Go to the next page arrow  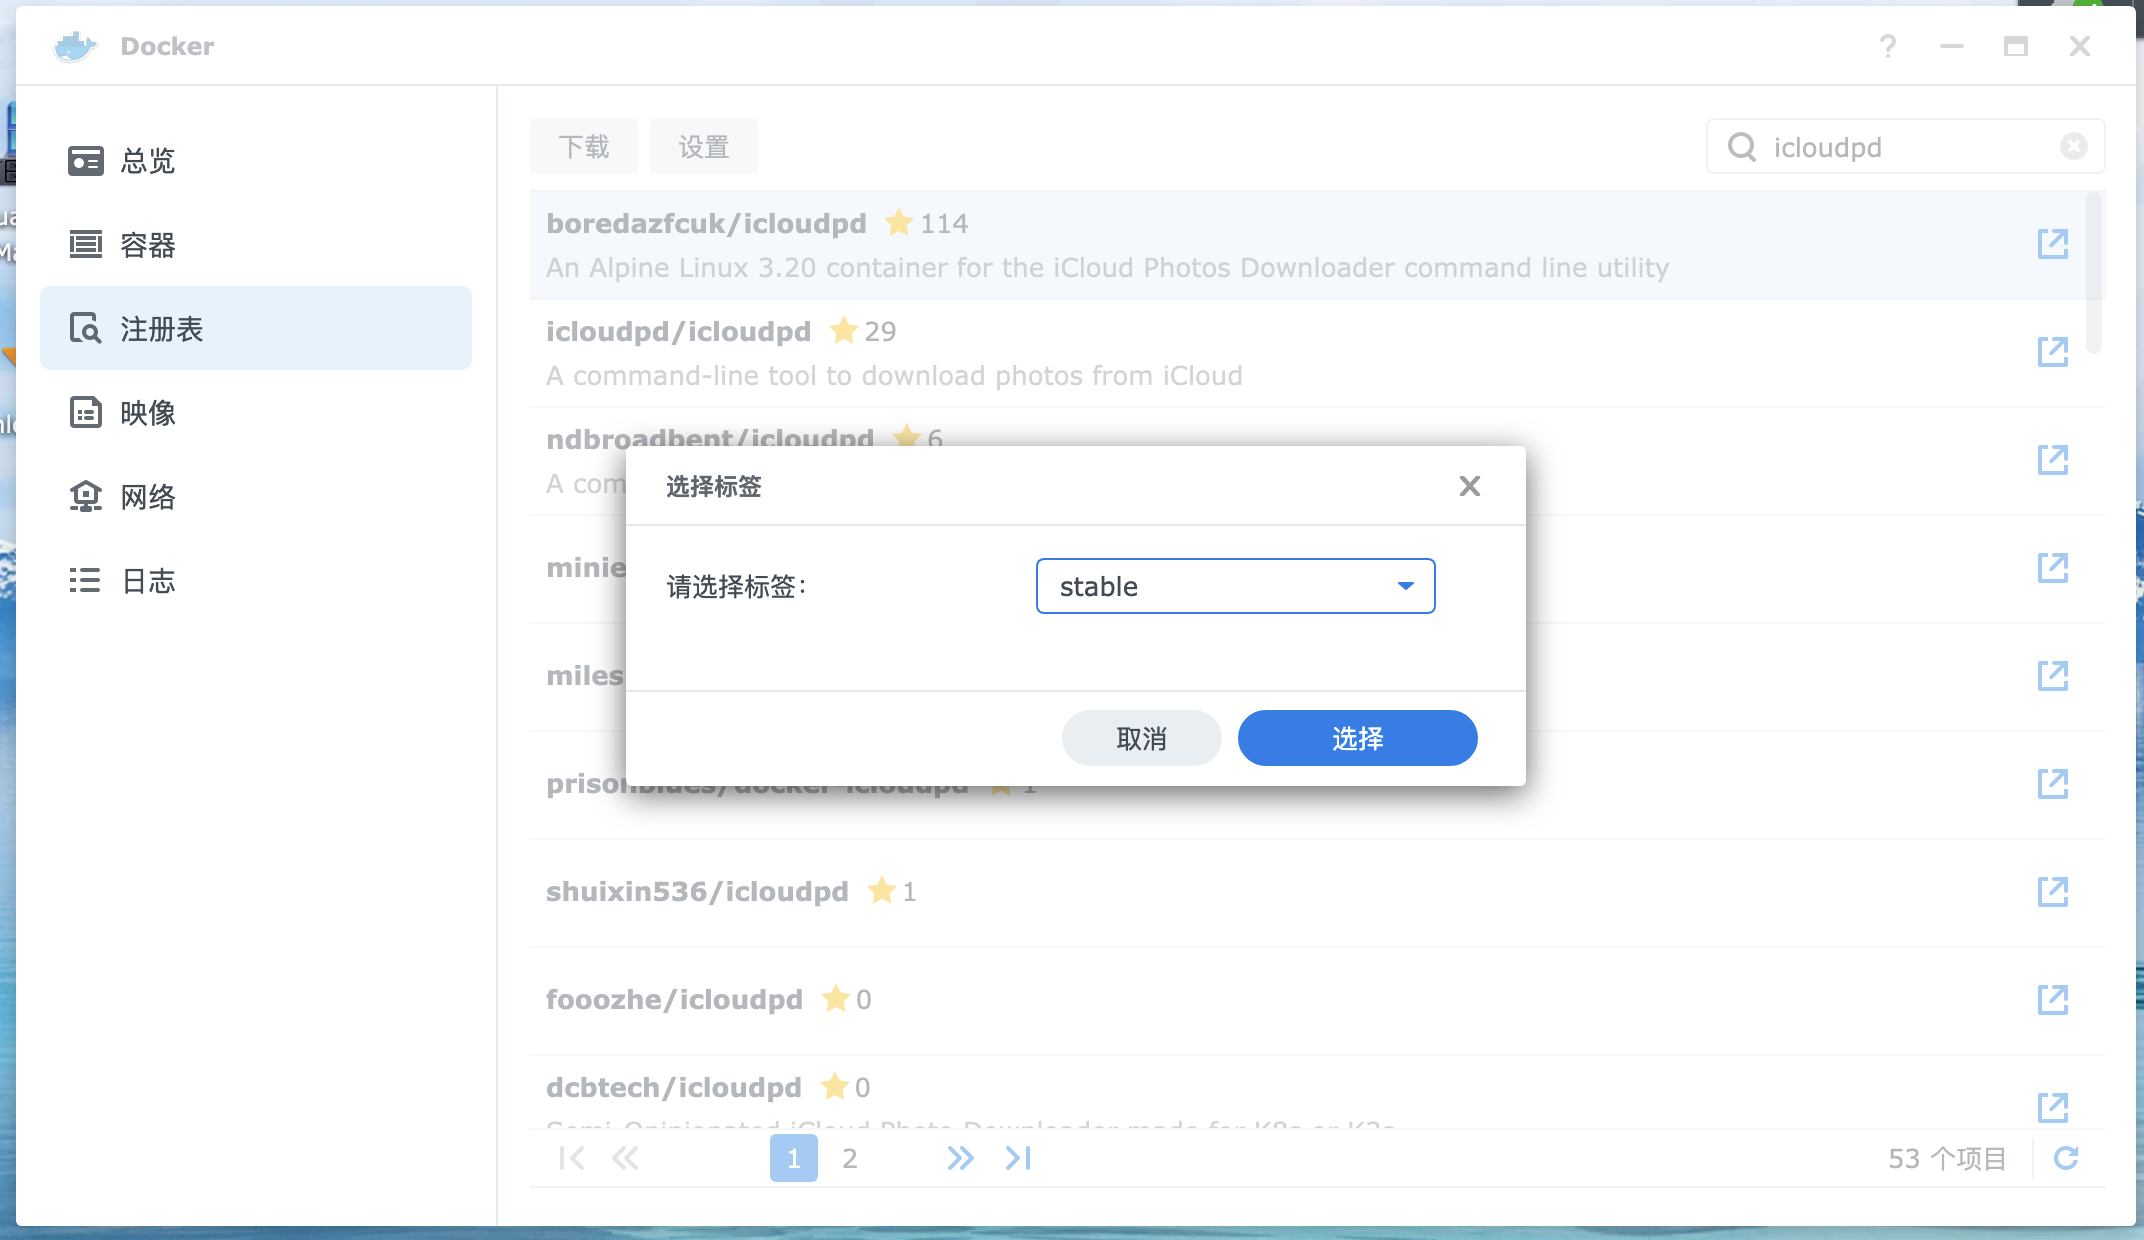(960, 1158)
